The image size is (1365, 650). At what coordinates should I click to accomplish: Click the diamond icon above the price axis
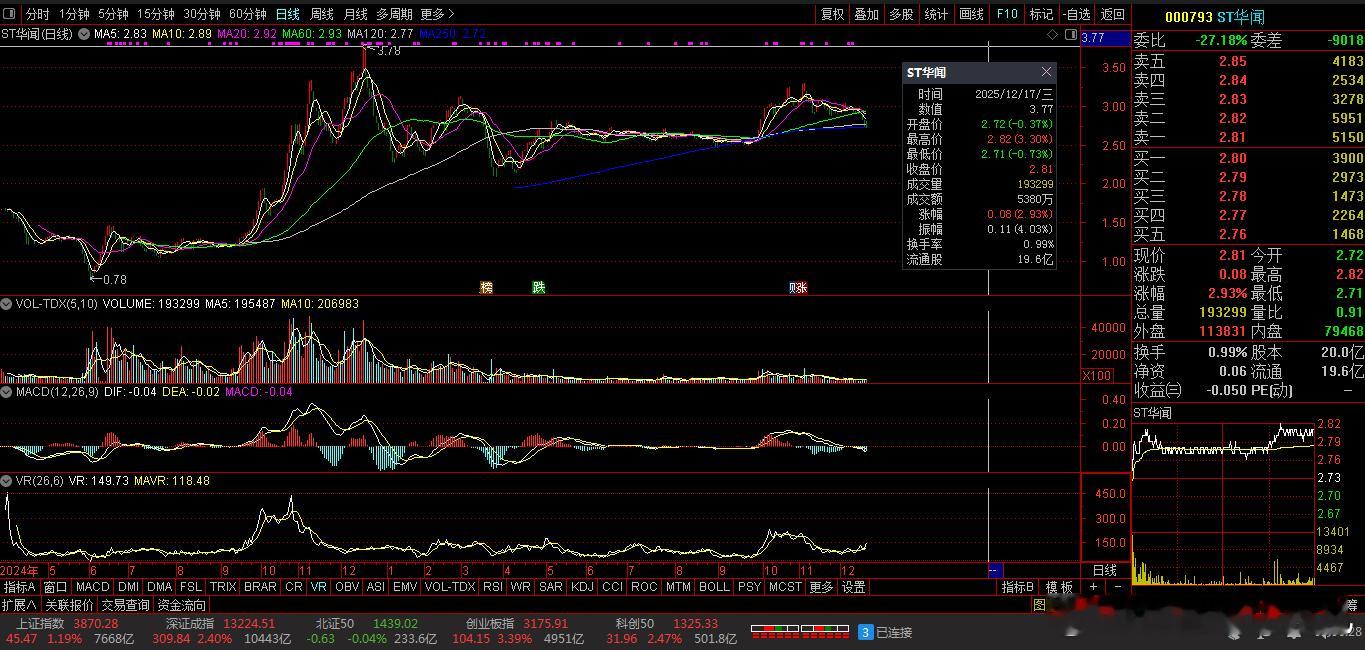click(1052, 35)
